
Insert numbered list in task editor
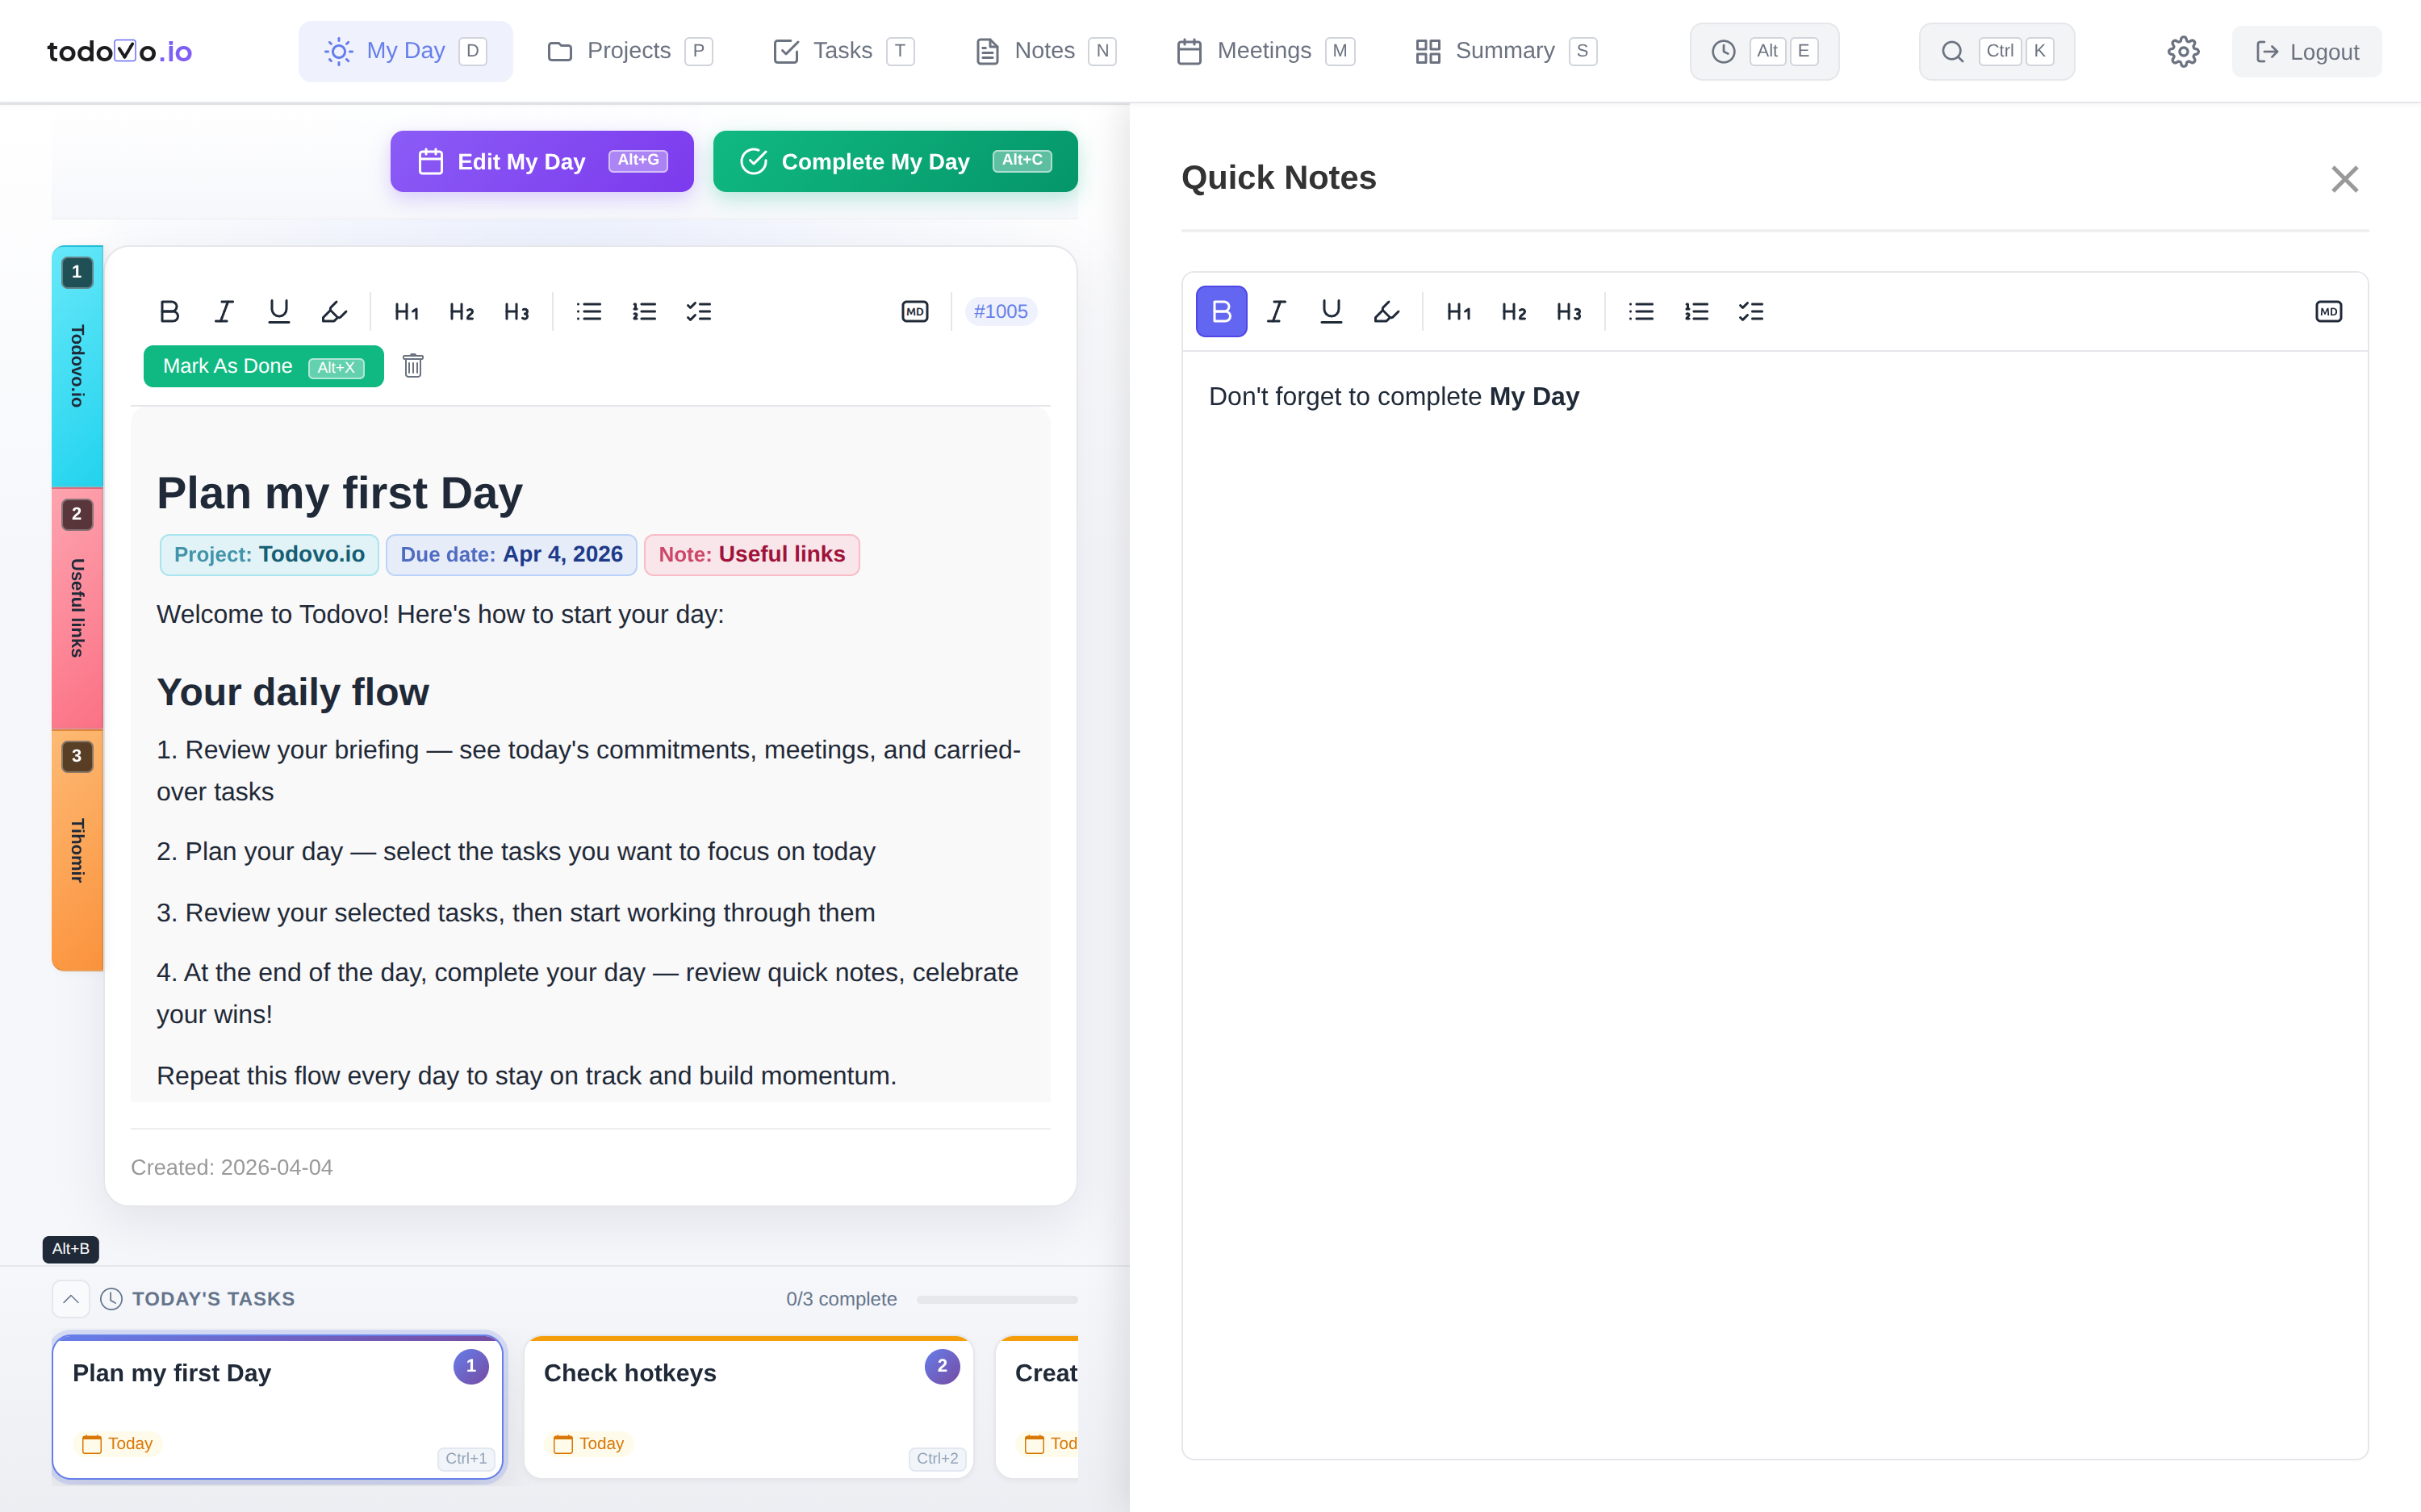point(644,312)
